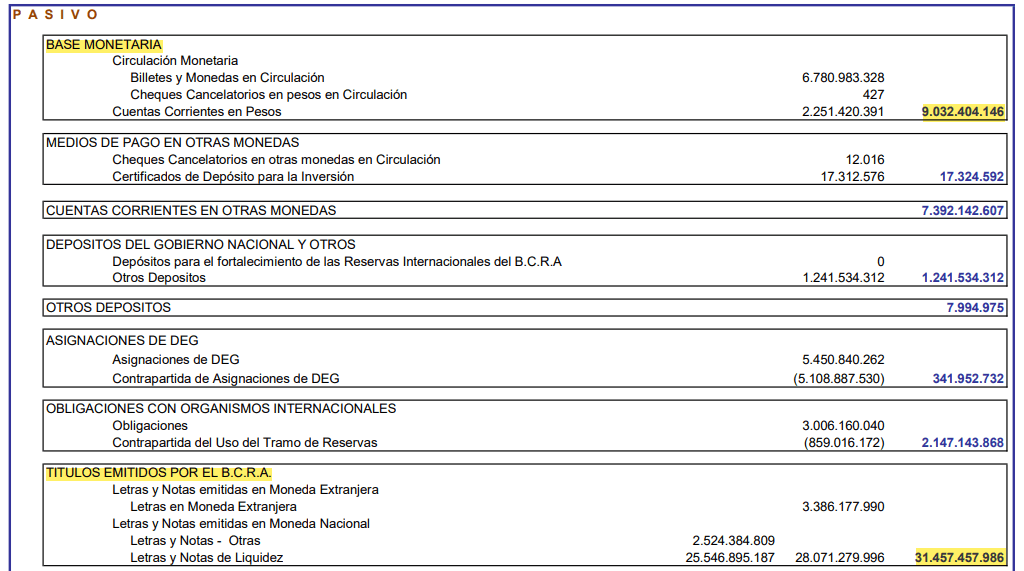1024x571 pixels.
Task: Click Cuentas Corrientes en Pesos label
Action: 197,112
